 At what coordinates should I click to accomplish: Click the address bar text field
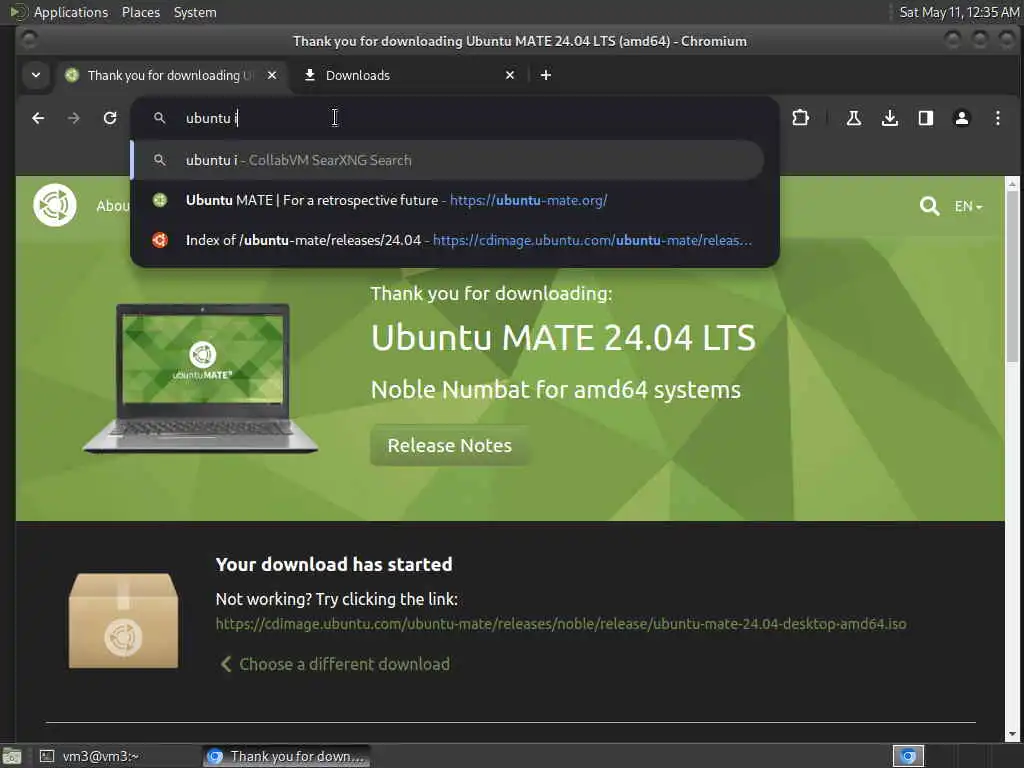pos(457,118)
